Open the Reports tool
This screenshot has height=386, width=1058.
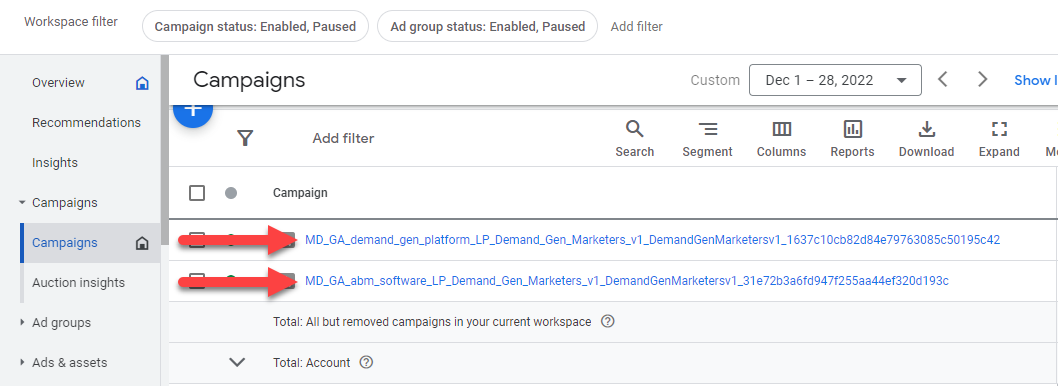click(x=852, y=138)
